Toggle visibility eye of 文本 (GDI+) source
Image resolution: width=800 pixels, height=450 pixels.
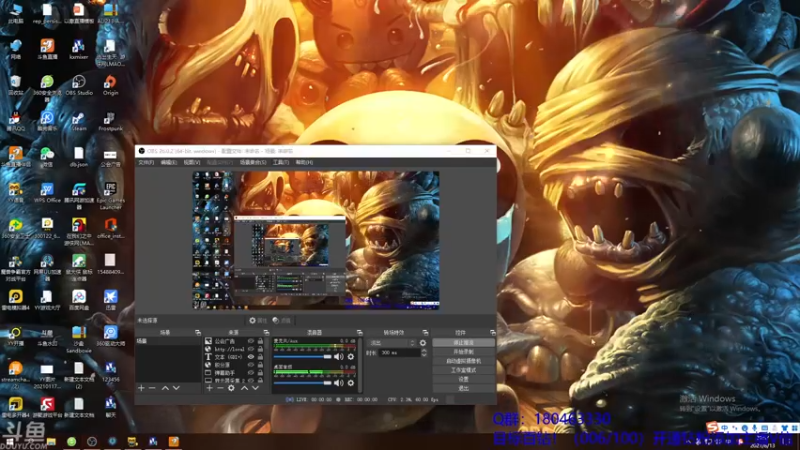251,357
